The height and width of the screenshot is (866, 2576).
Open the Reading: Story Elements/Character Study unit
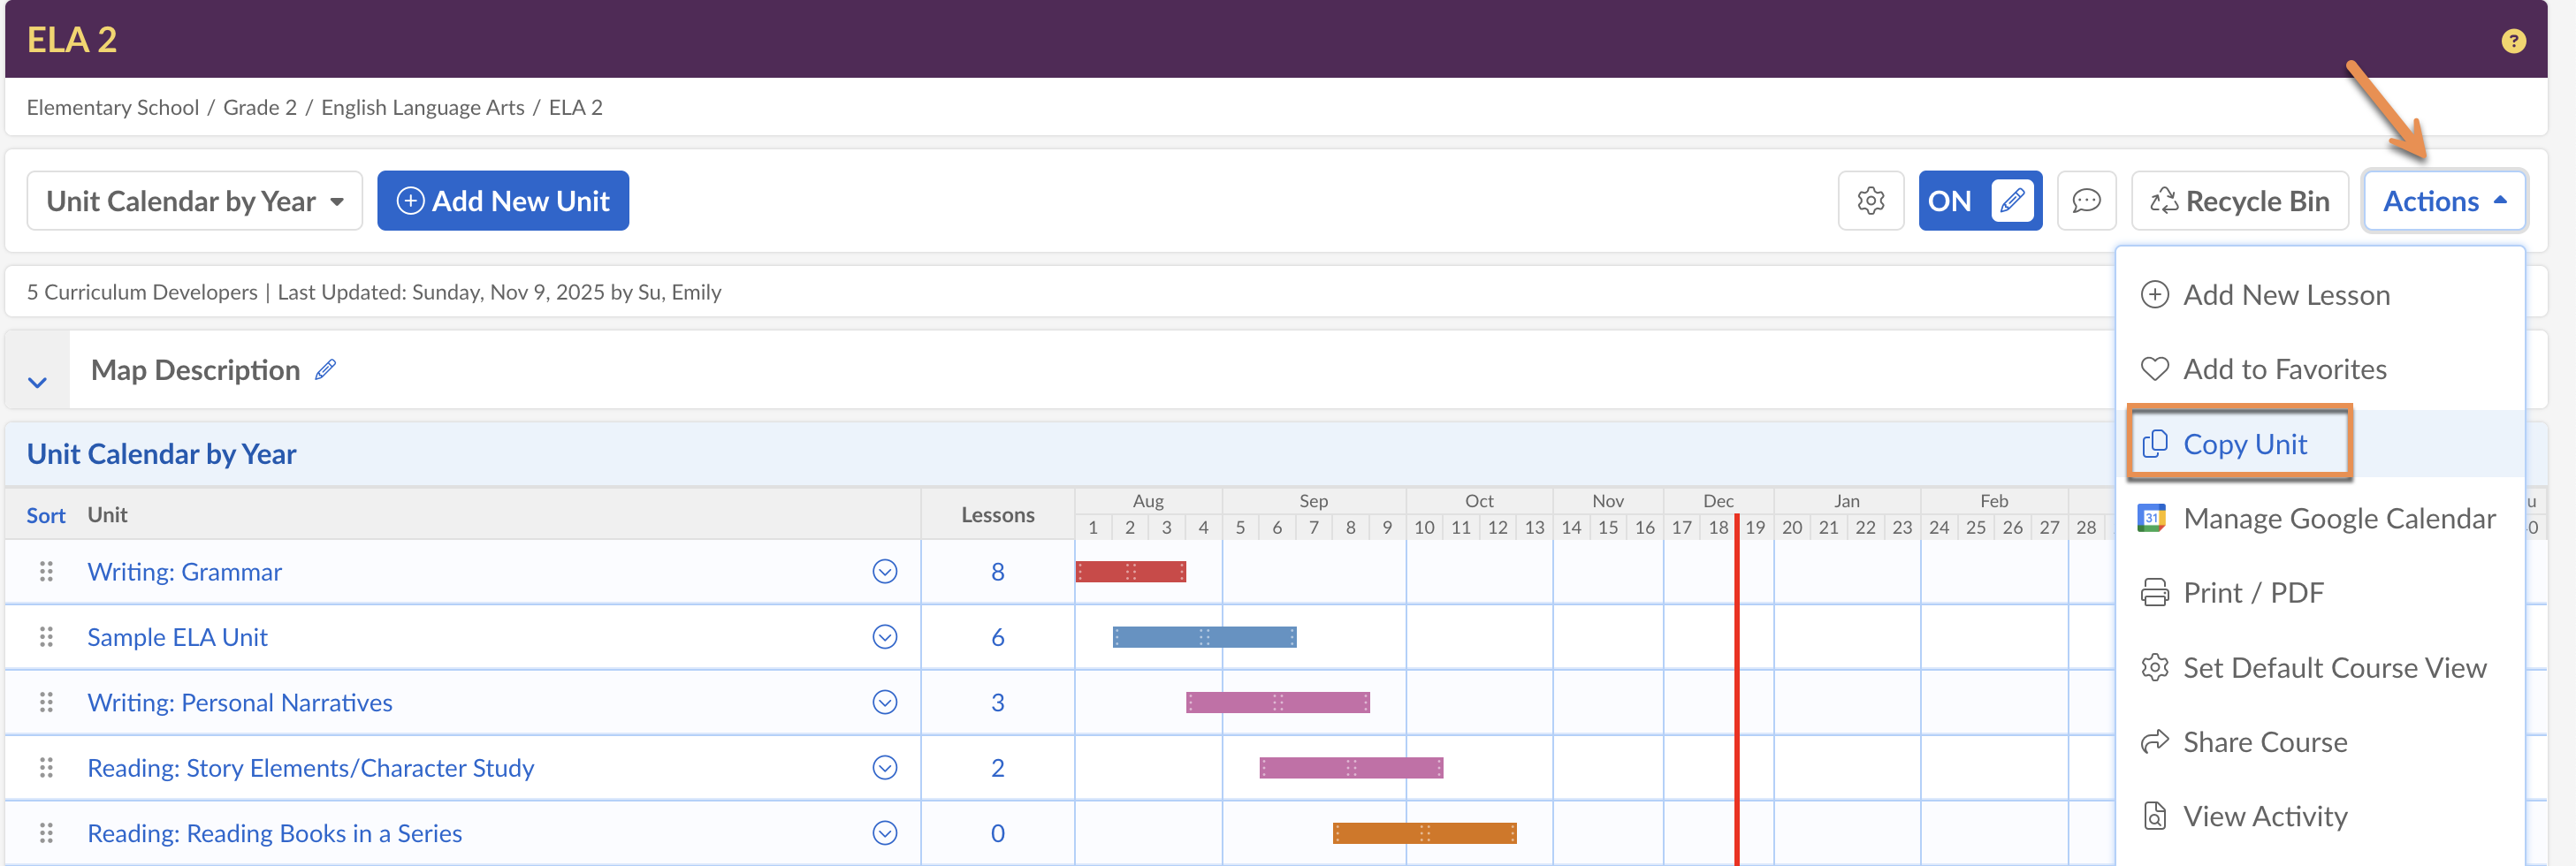tap(310, 768)
